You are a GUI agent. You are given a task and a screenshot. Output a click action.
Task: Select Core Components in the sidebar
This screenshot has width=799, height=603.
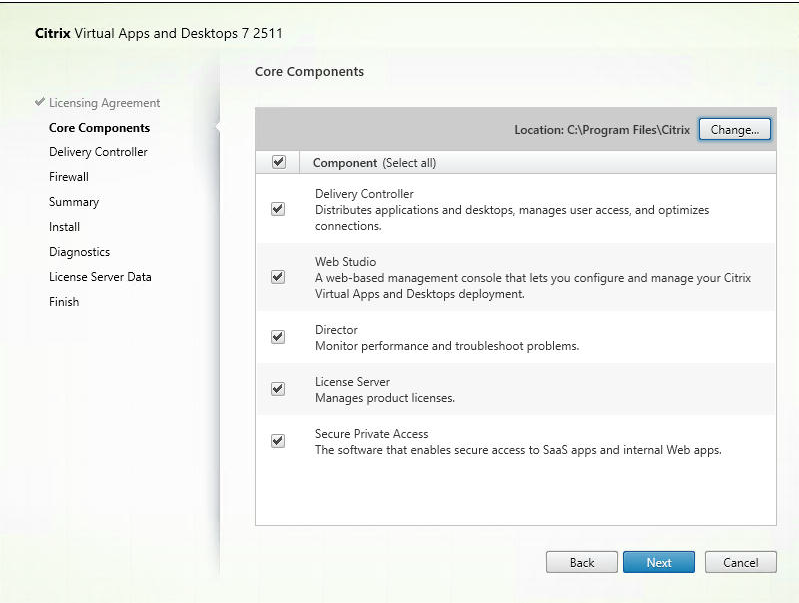[x=99, y=128]
